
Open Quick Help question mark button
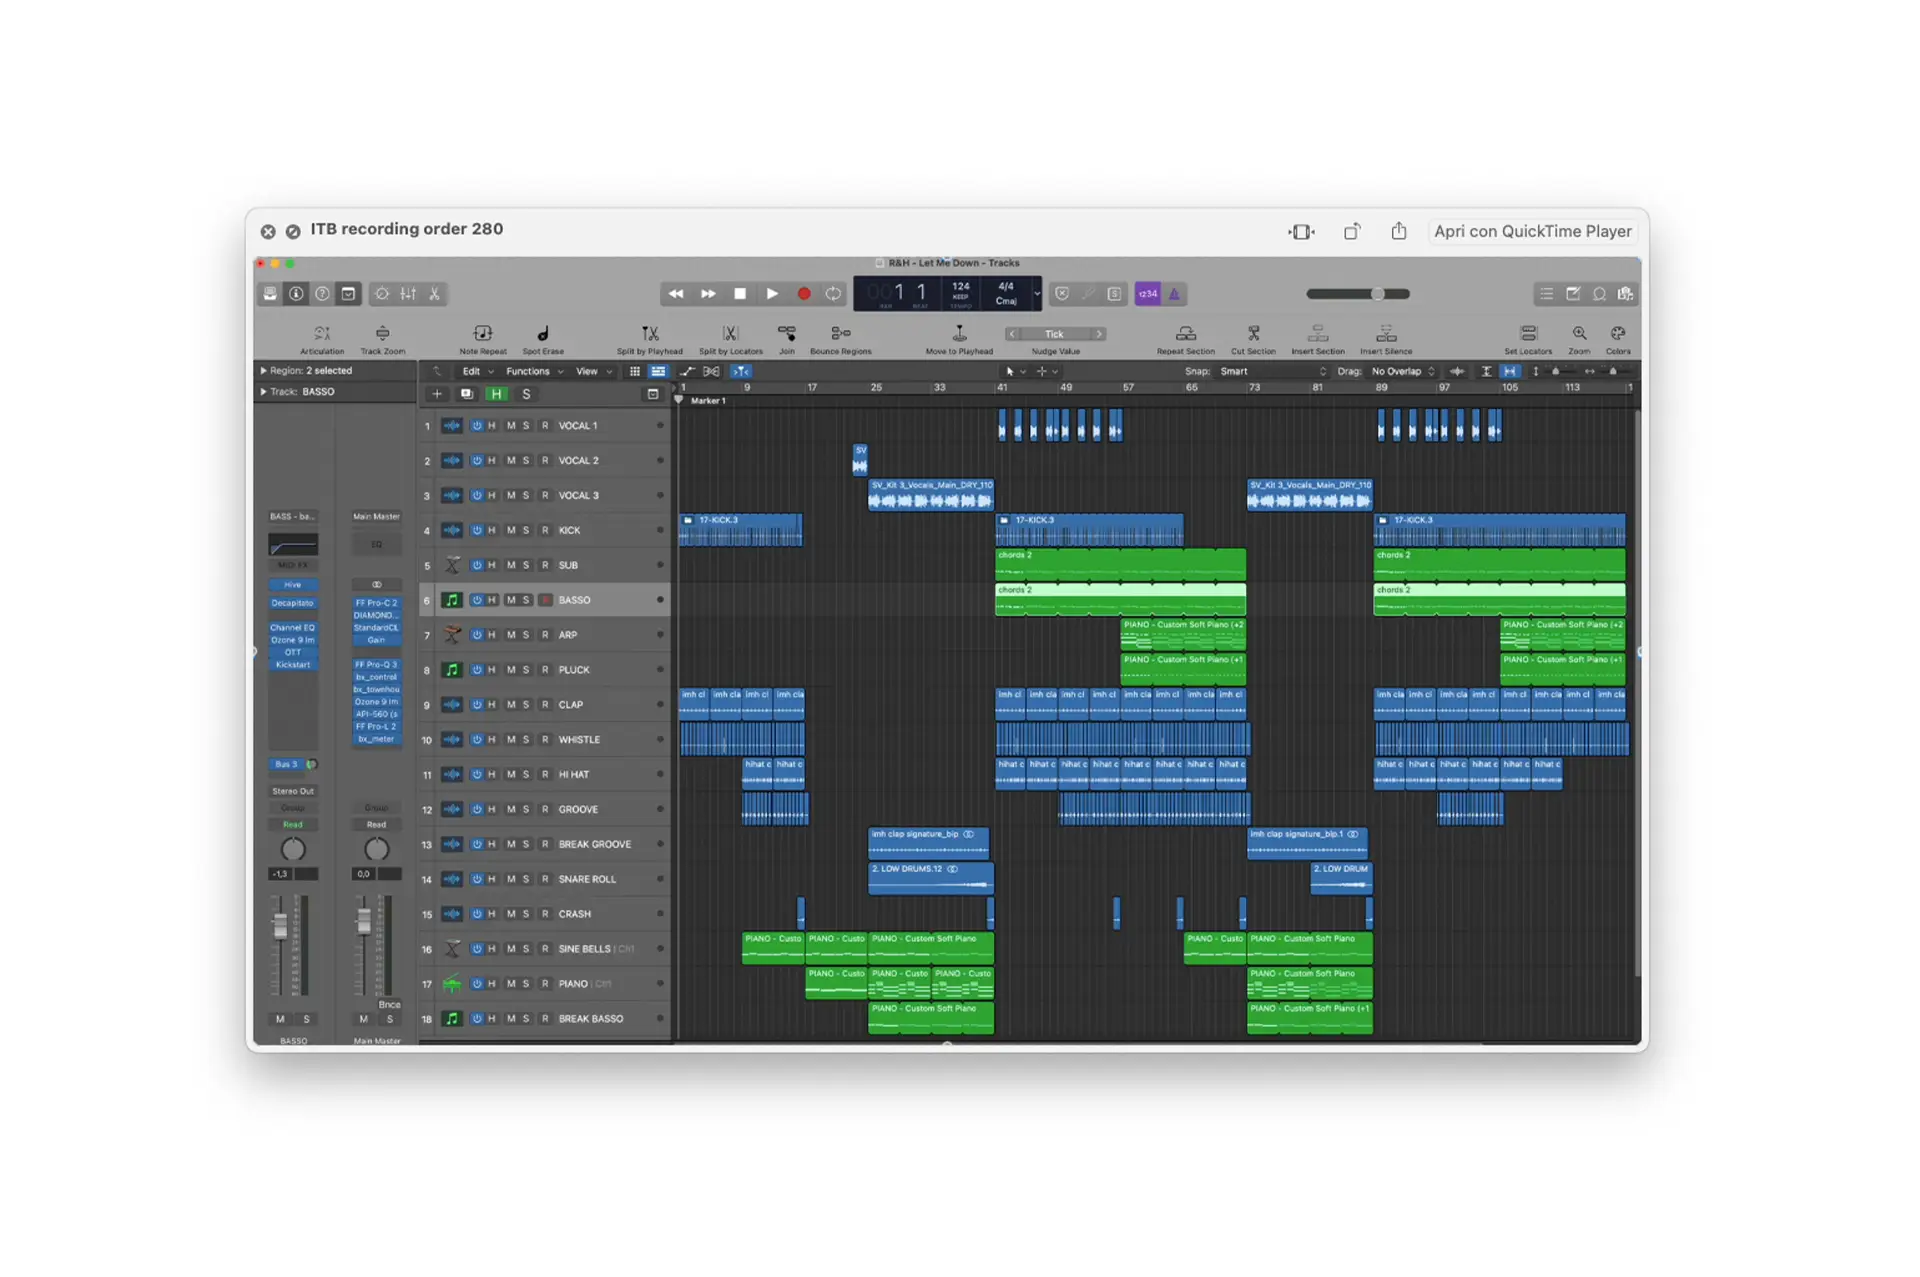pyautogui.click(x=322, y=294)
